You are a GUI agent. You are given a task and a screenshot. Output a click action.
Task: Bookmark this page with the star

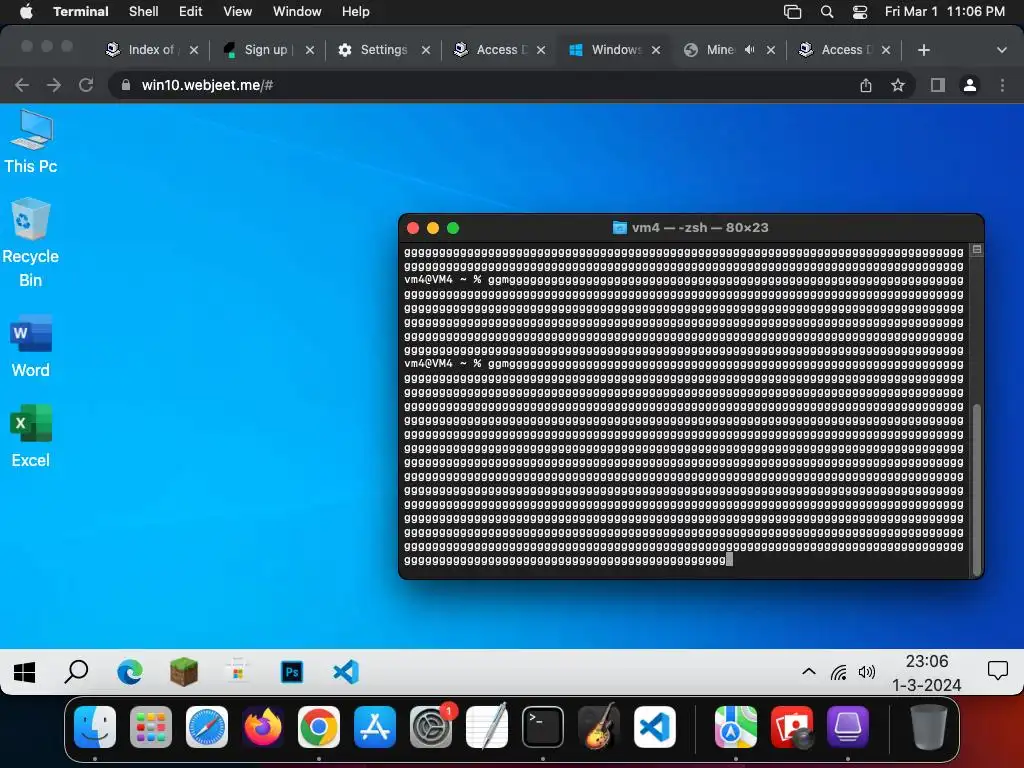pos(898,86)
